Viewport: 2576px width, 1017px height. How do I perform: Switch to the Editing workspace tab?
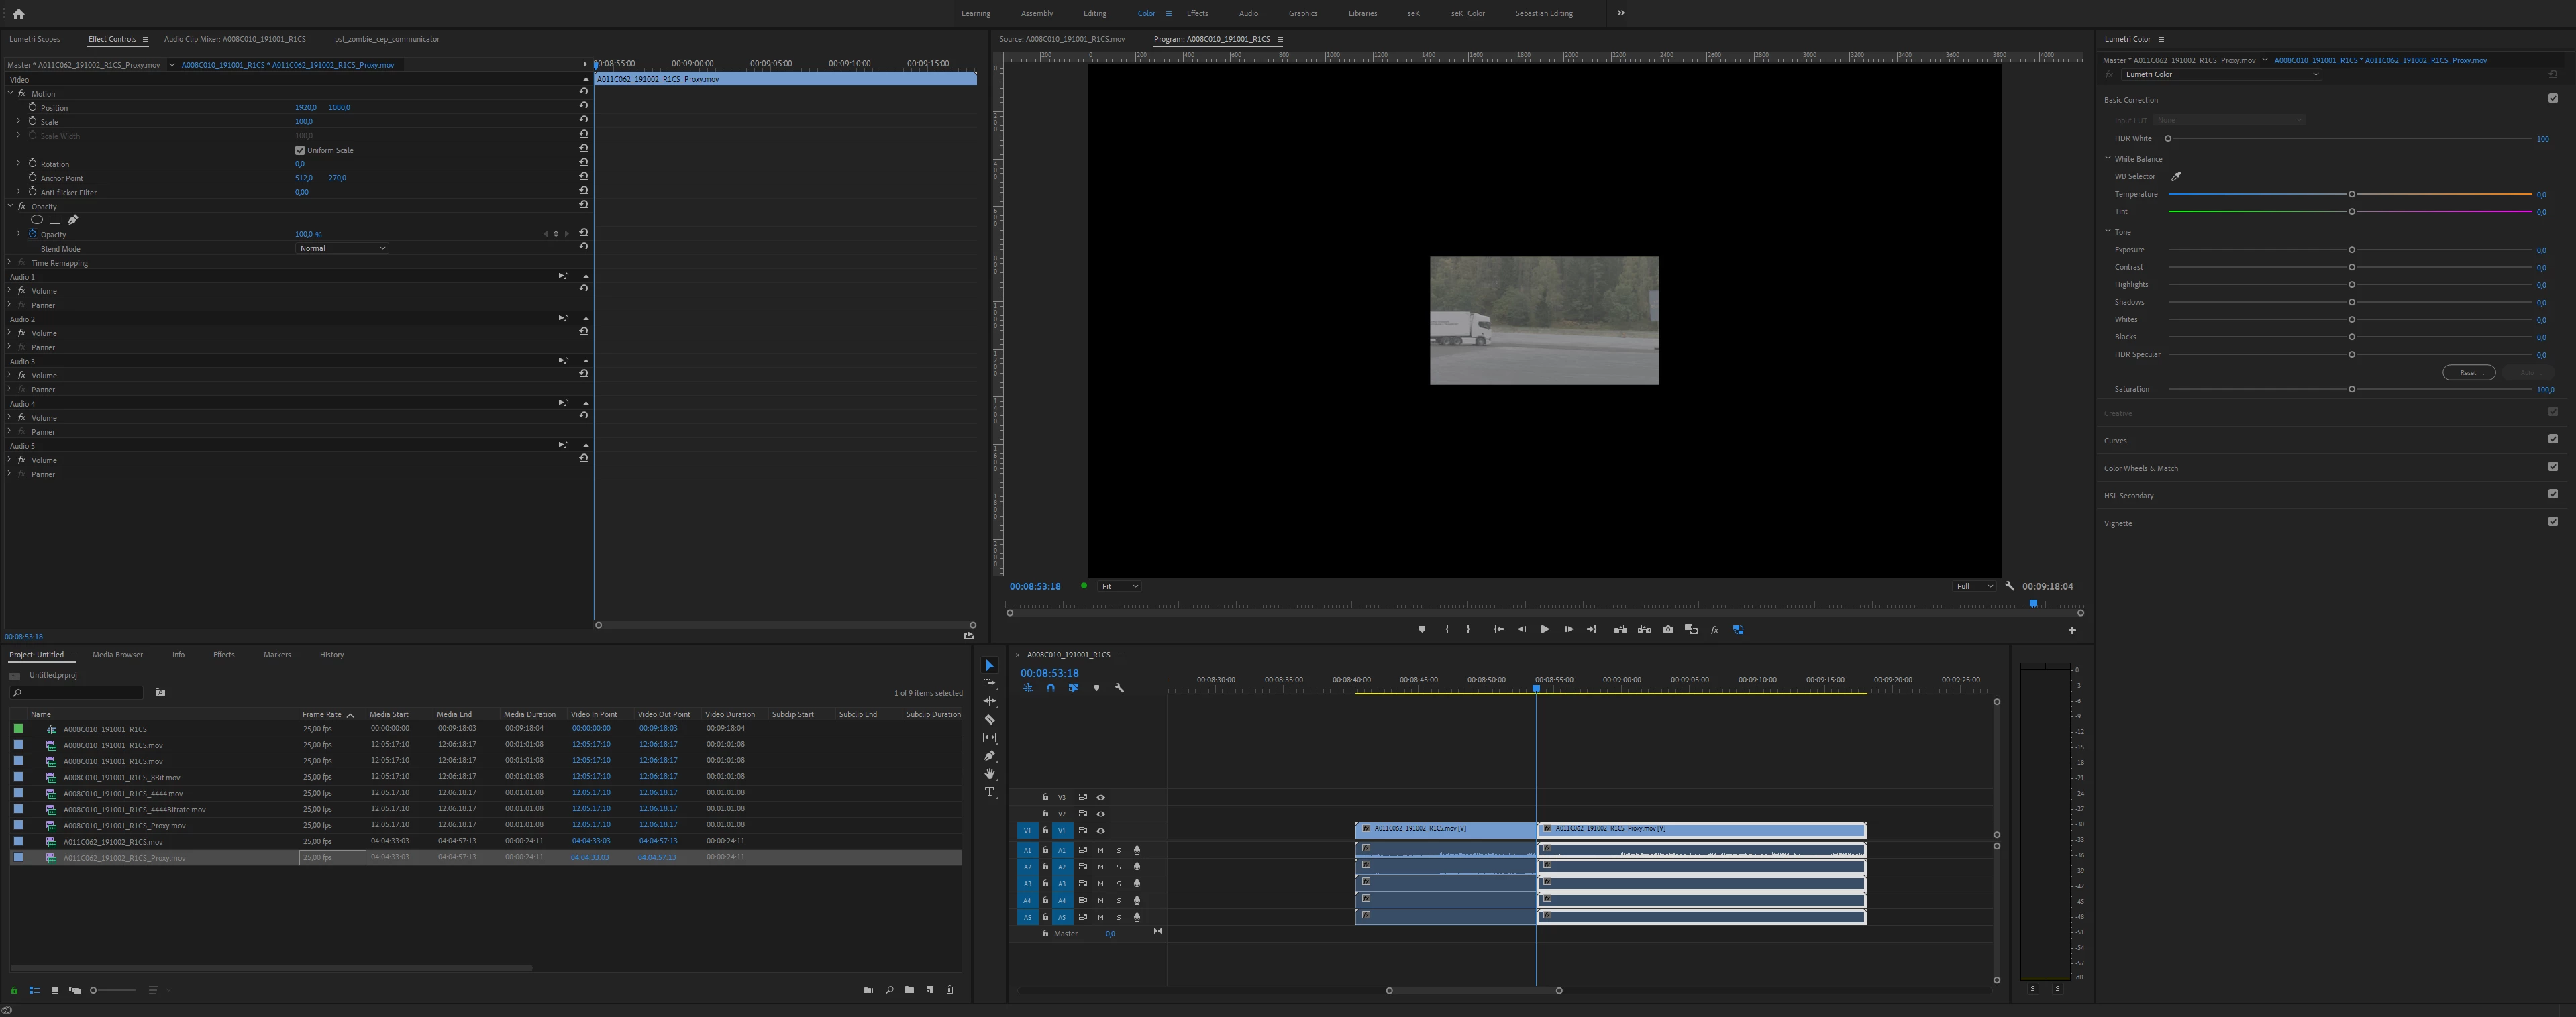pos(1094,13)
